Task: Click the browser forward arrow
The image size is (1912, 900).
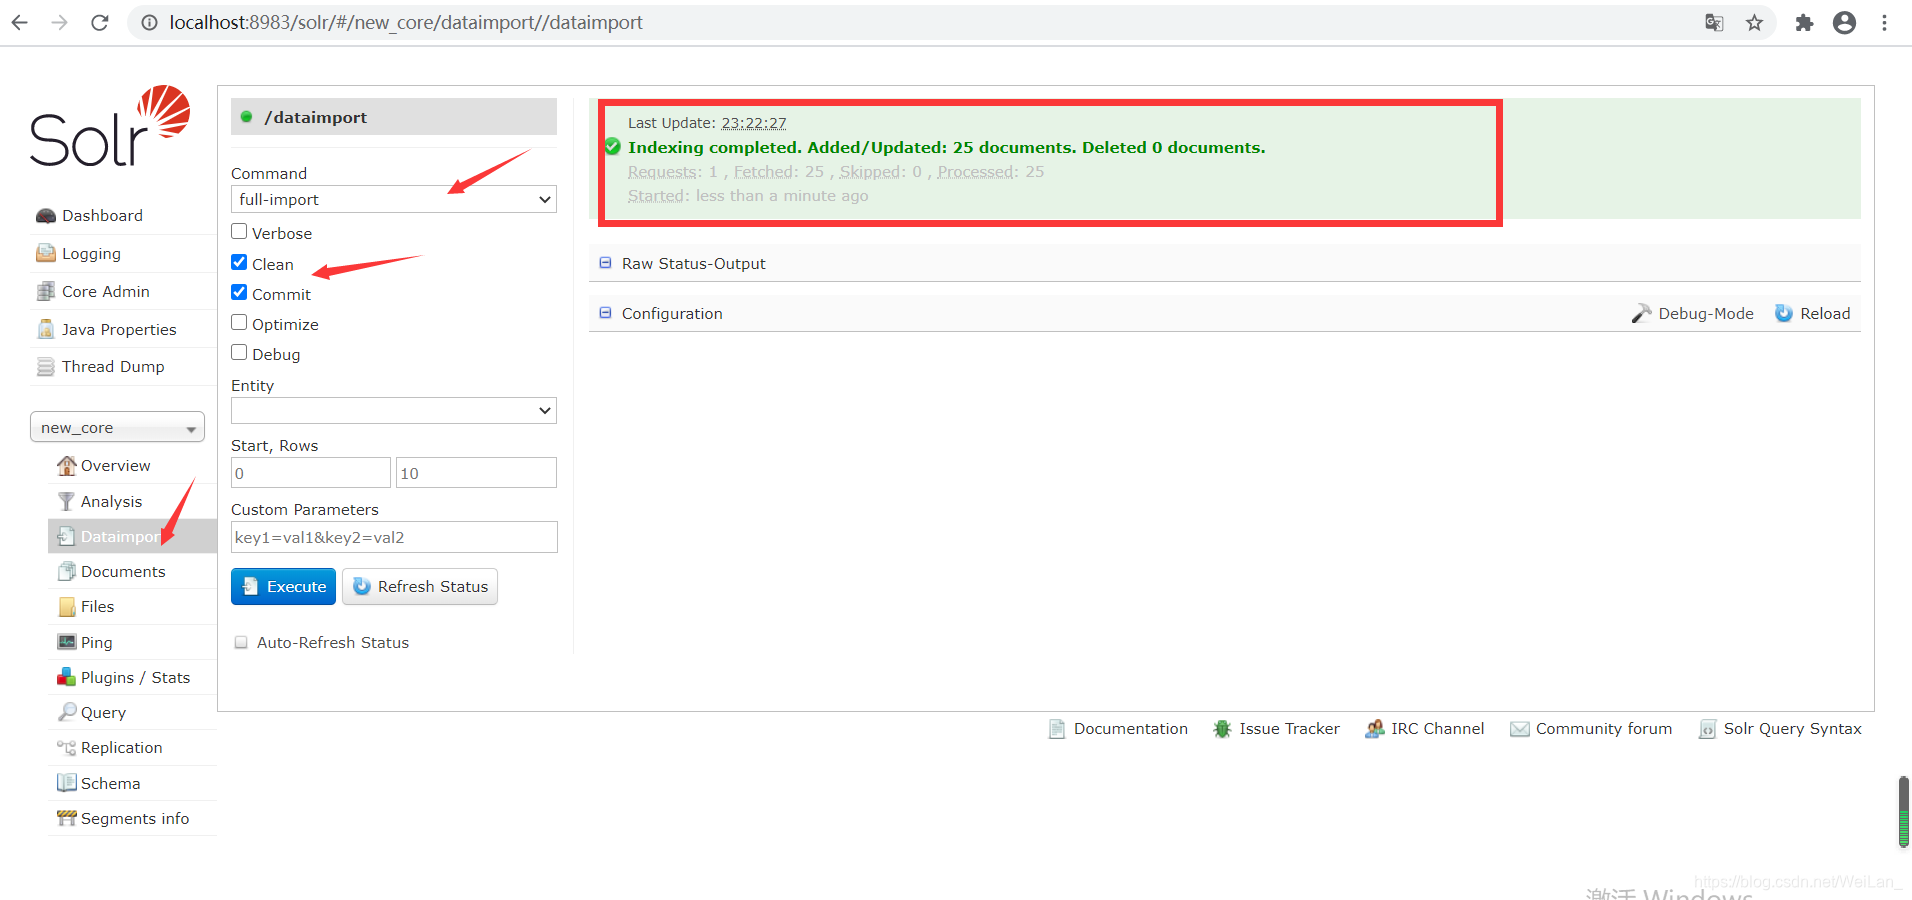Action: click(60, 22)
